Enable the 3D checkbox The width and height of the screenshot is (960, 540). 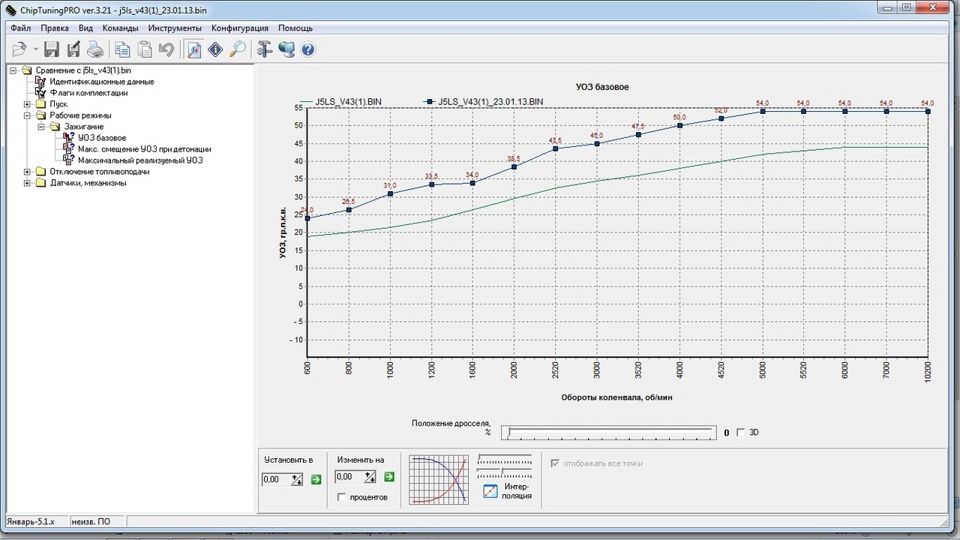[741, 433]
